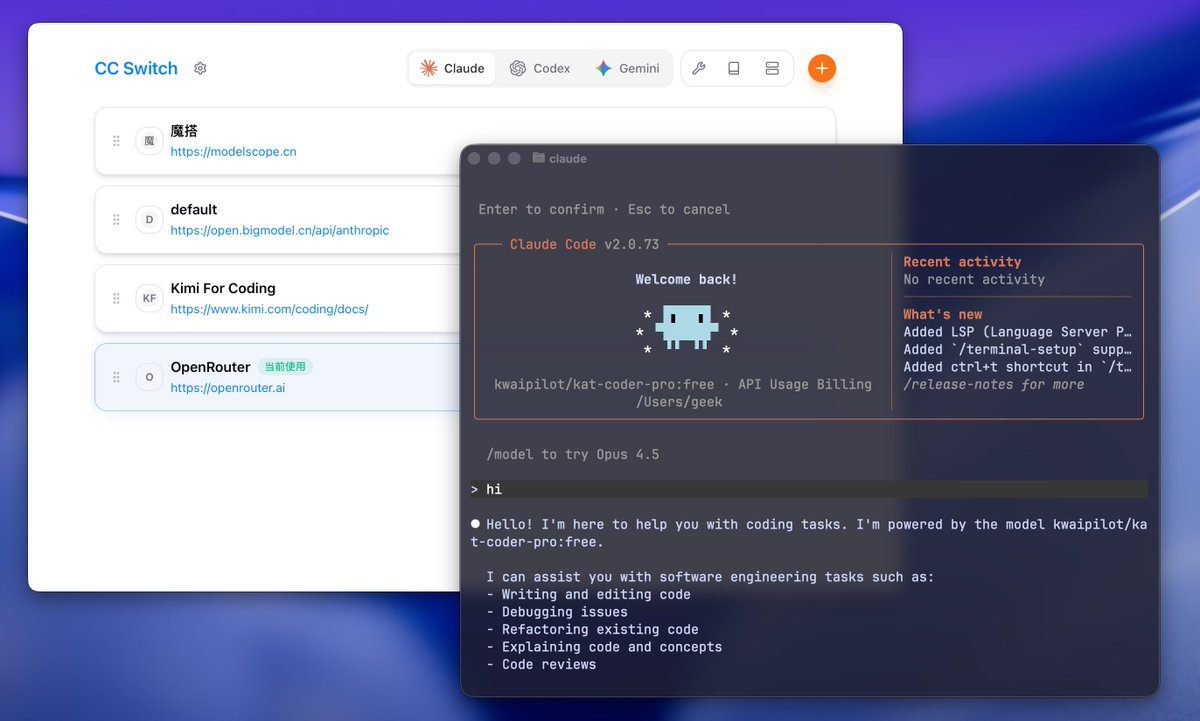Viewport: 1200px width, 721px height.
Task: Open the settings gear beside CC Switch title
Action: coord(200,68)
